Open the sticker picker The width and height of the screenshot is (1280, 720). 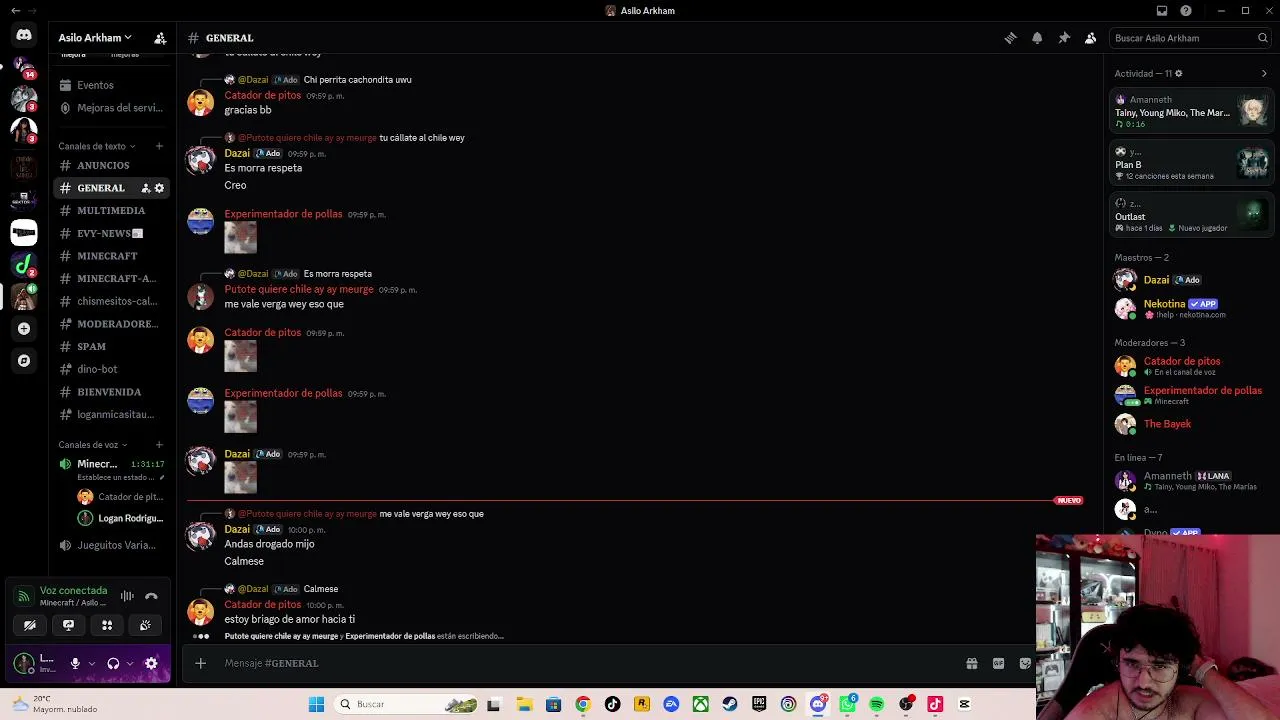1025,663
